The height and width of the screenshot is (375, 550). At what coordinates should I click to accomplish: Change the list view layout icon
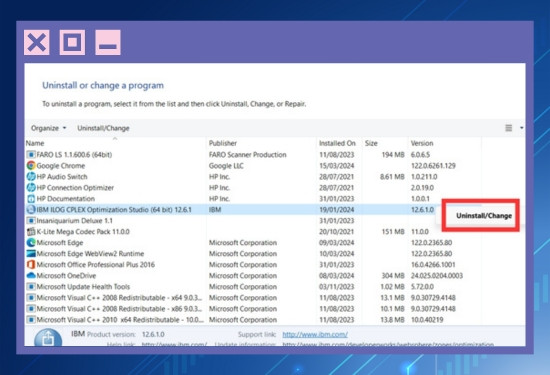[509, 128]
